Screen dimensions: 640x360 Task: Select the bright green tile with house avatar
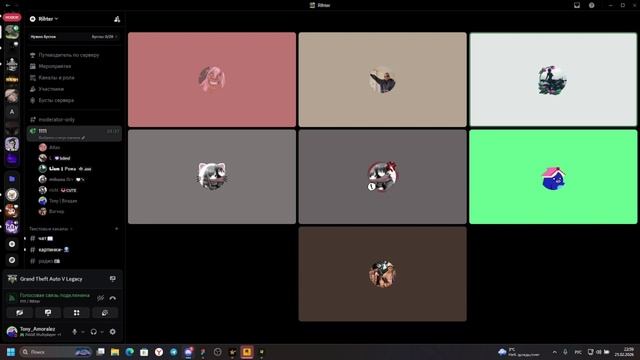click(553, 177)
